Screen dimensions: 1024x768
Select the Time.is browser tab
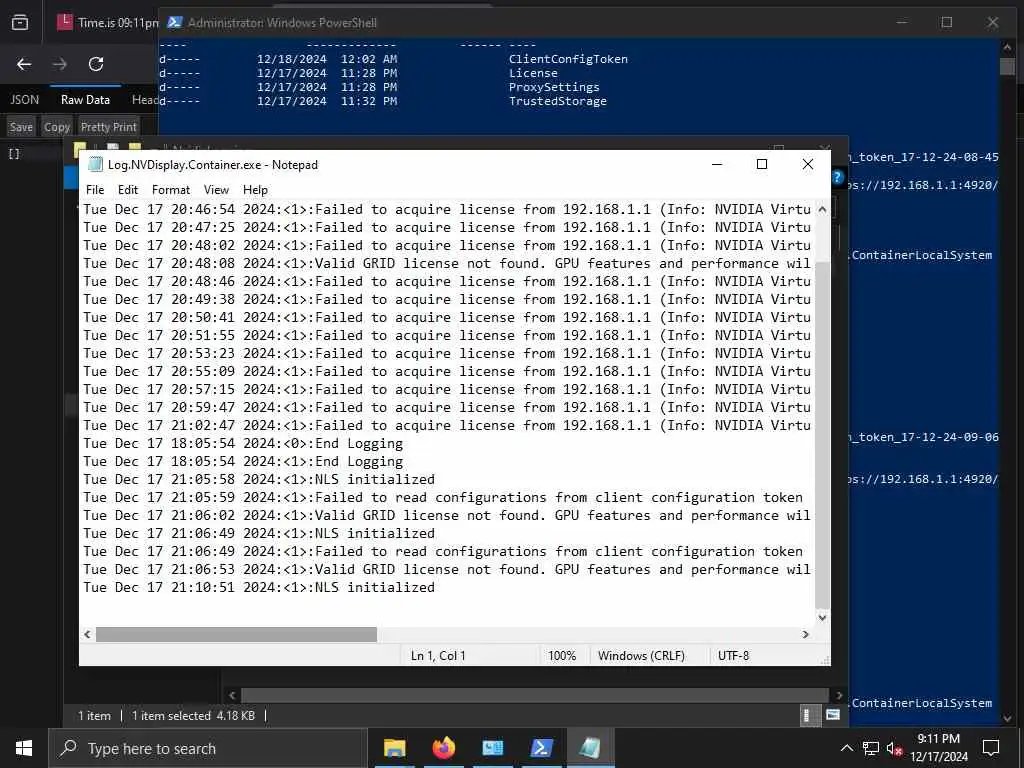(x=106, y=23)
